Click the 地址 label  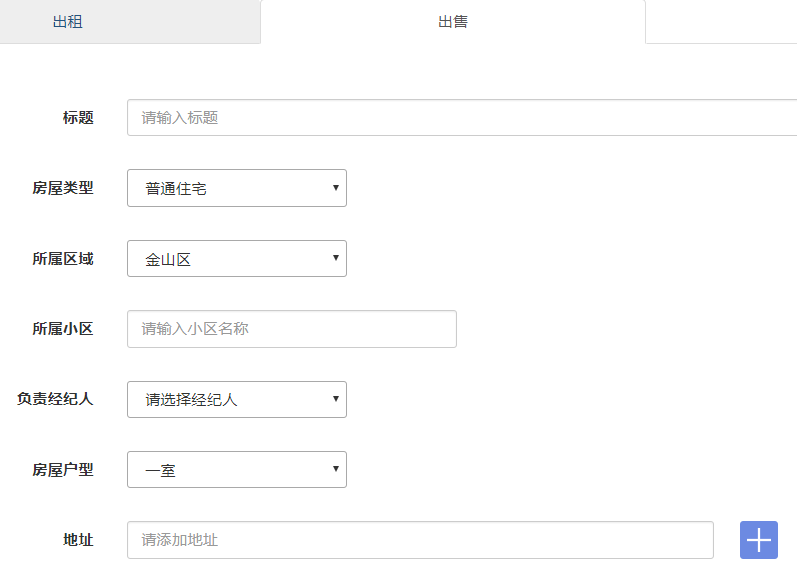click(78, 540)
